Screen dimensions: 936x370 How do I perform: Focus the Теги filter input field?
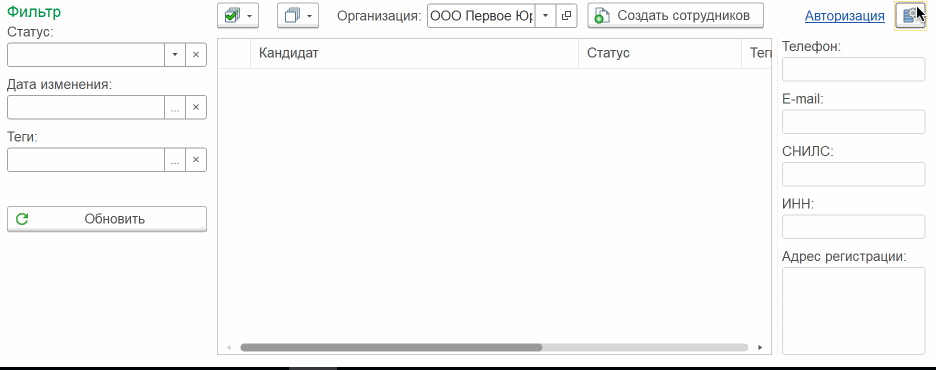coord(86,160)
